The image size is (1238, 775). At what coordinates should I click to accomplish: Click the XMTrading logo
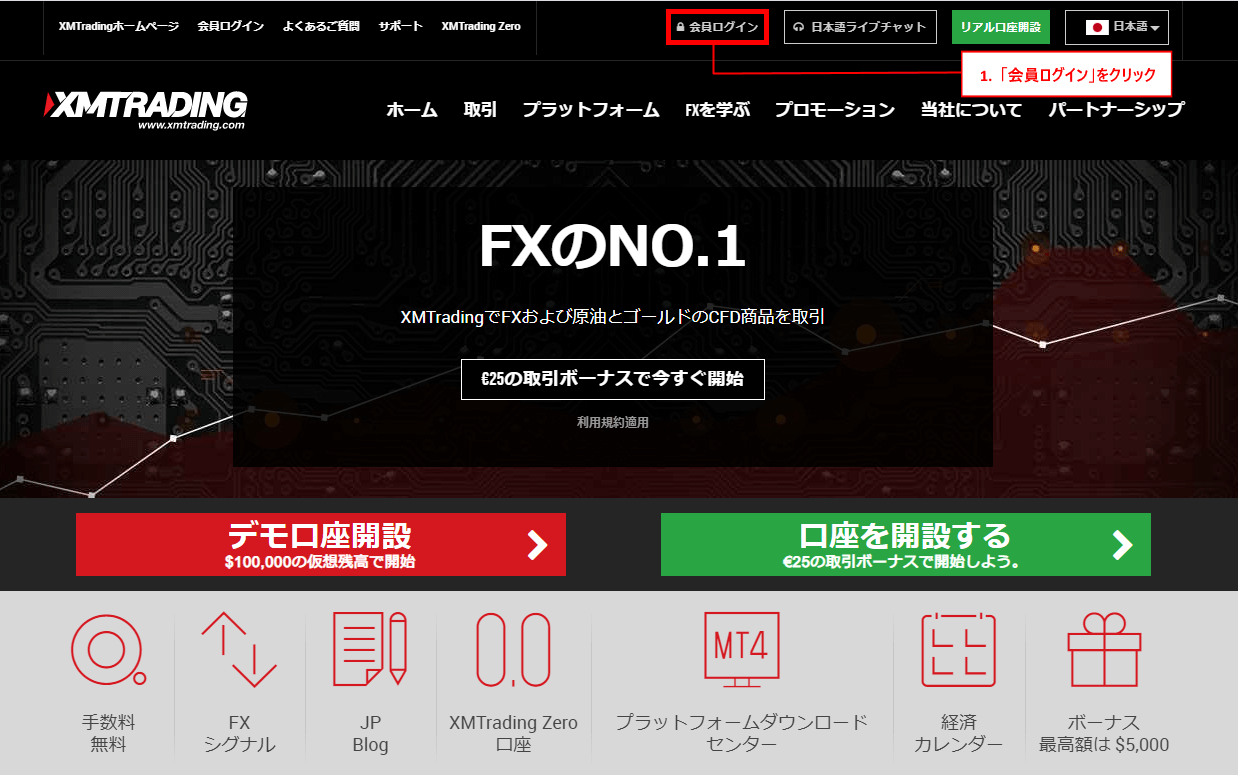point(146,109)
